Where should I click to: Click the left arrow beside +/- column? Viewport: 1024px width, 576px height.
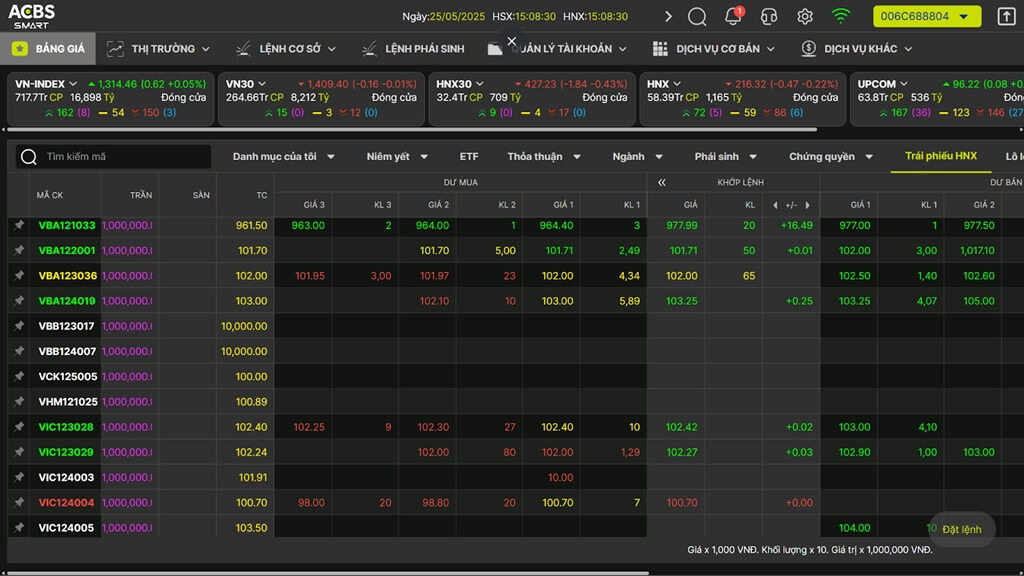775,205
